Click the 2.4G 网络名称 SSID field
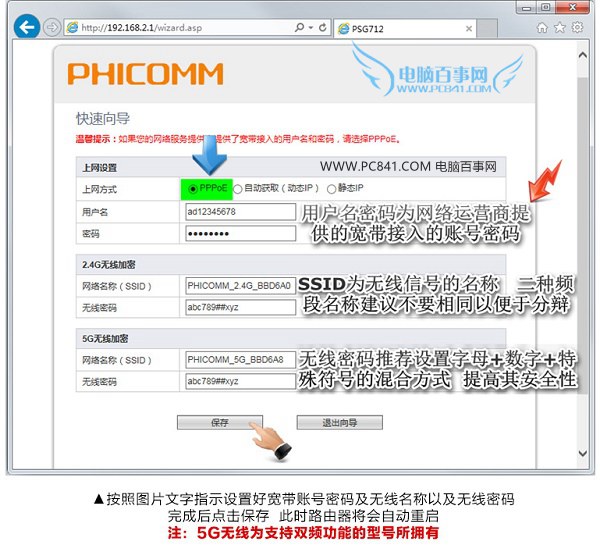The width and height of the screenshot is (600, 552). click(x=240, y=286)
